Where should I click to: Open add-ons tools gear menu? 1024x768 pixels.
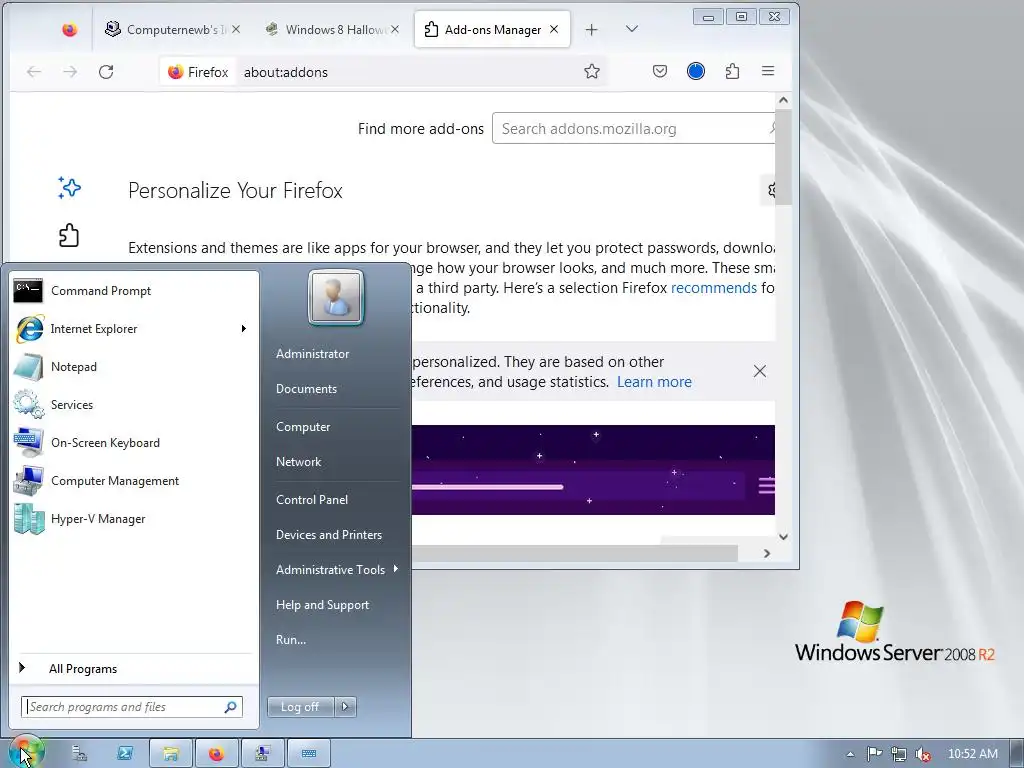point(771,190)
